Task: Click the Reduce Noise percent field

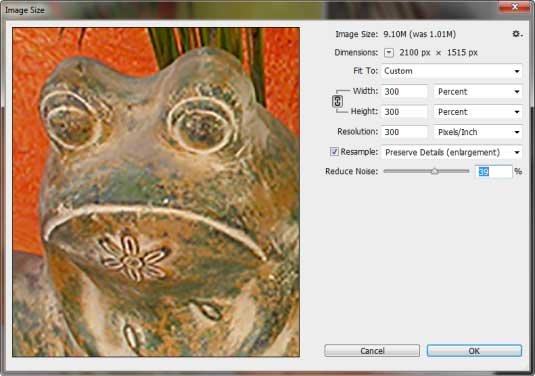Action: (x=494, y=172)
